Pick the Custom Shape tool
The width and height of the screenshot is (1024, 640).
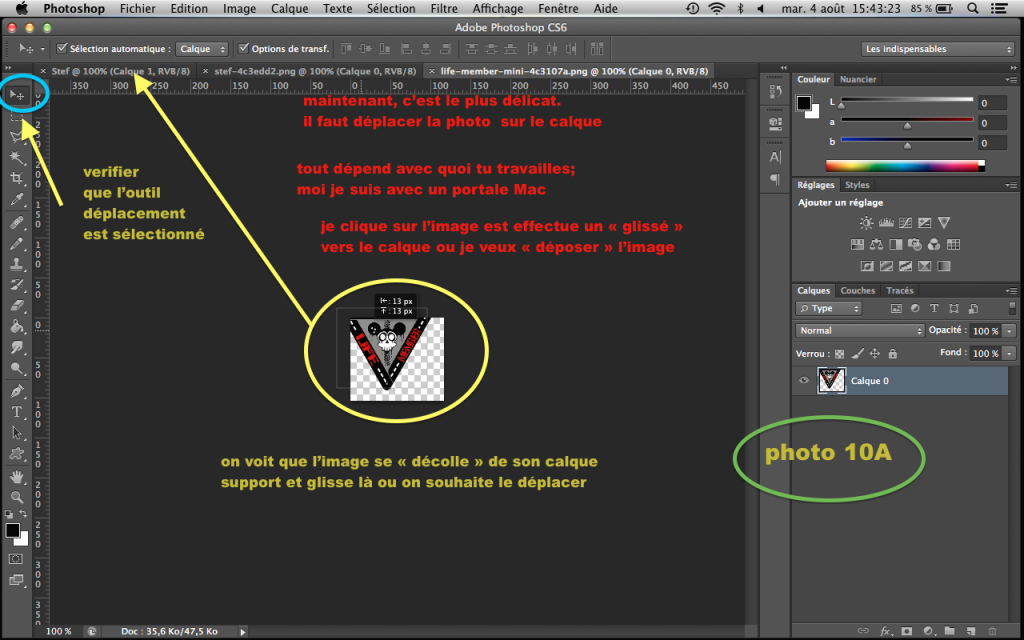[17, 453]
